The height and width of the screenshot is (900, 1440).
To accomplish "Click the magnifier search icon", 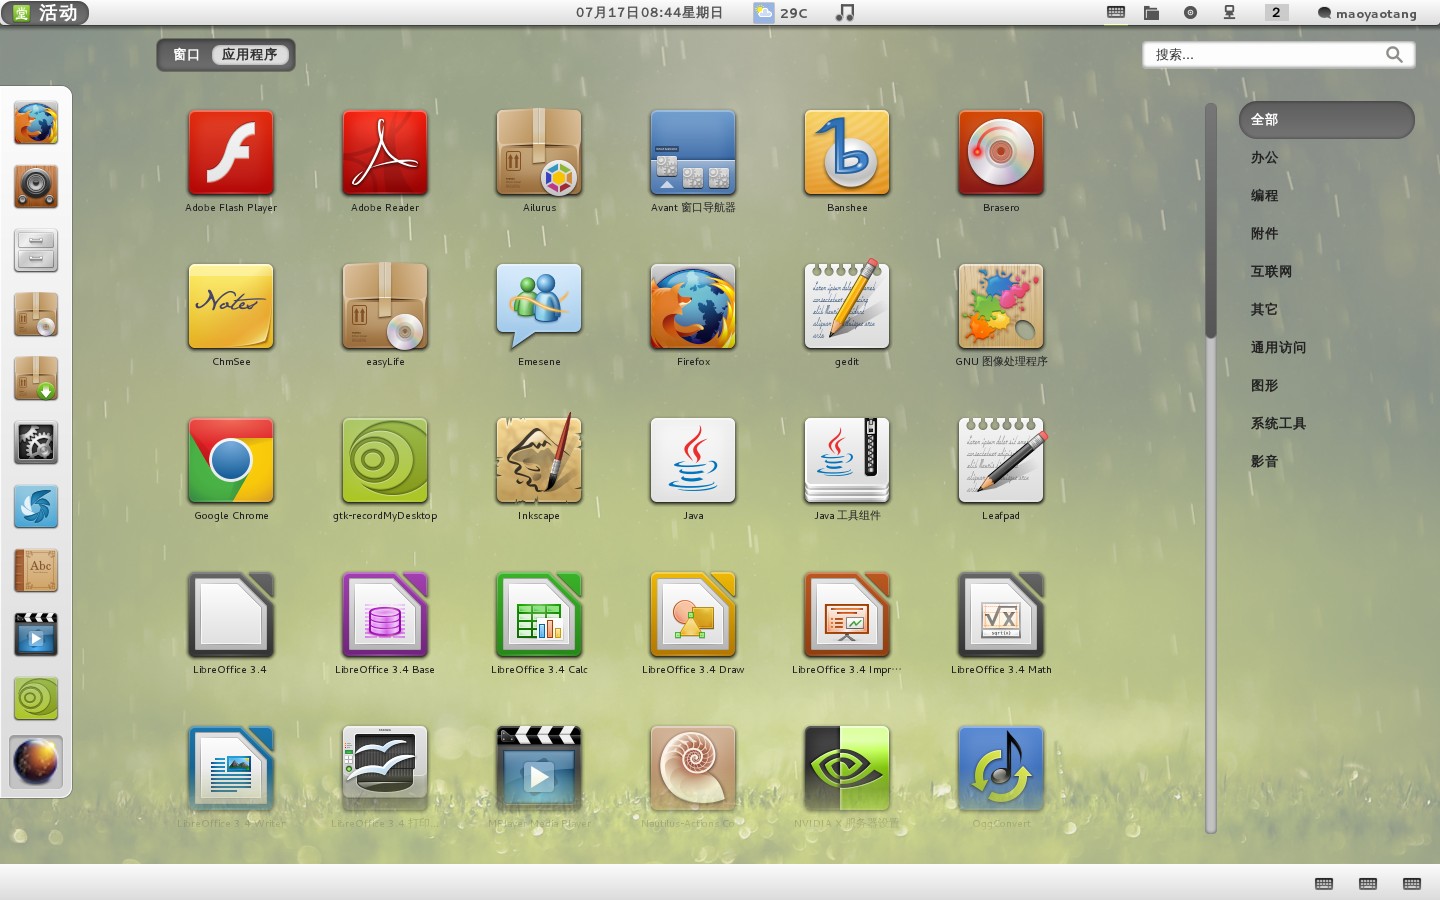I will click(x=1394, y=55).
